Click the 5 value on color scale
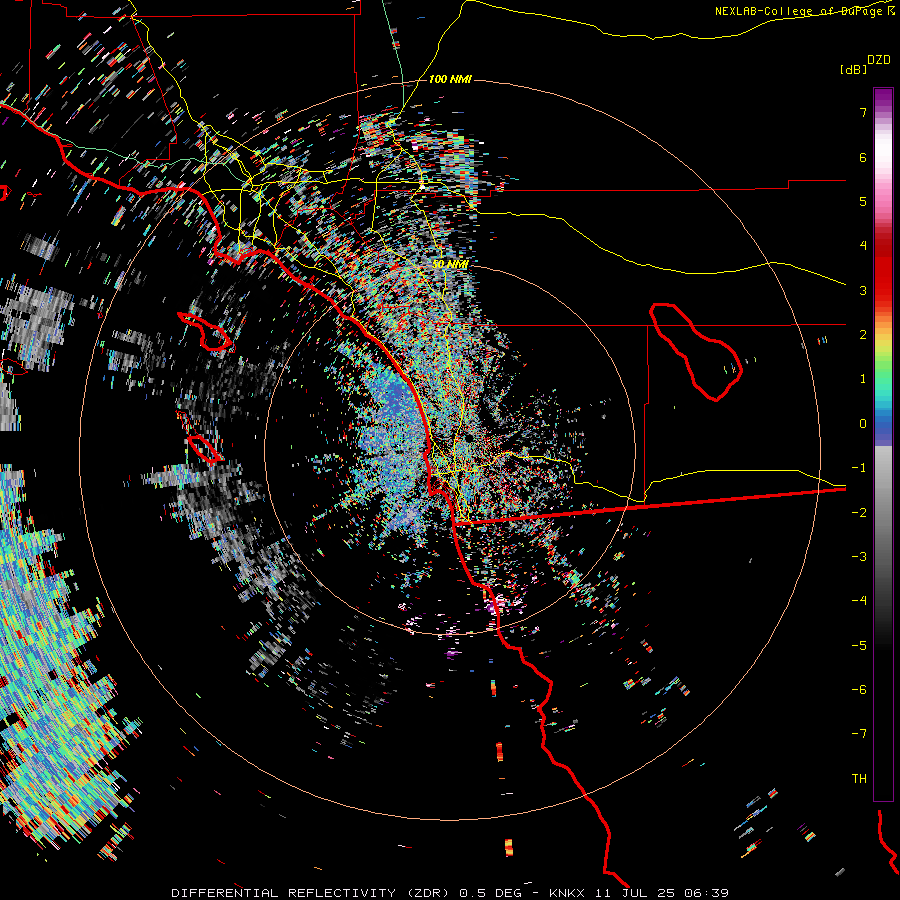Image resolution: width=900 pixels, height=900 pixels. [x=863, y=201]
